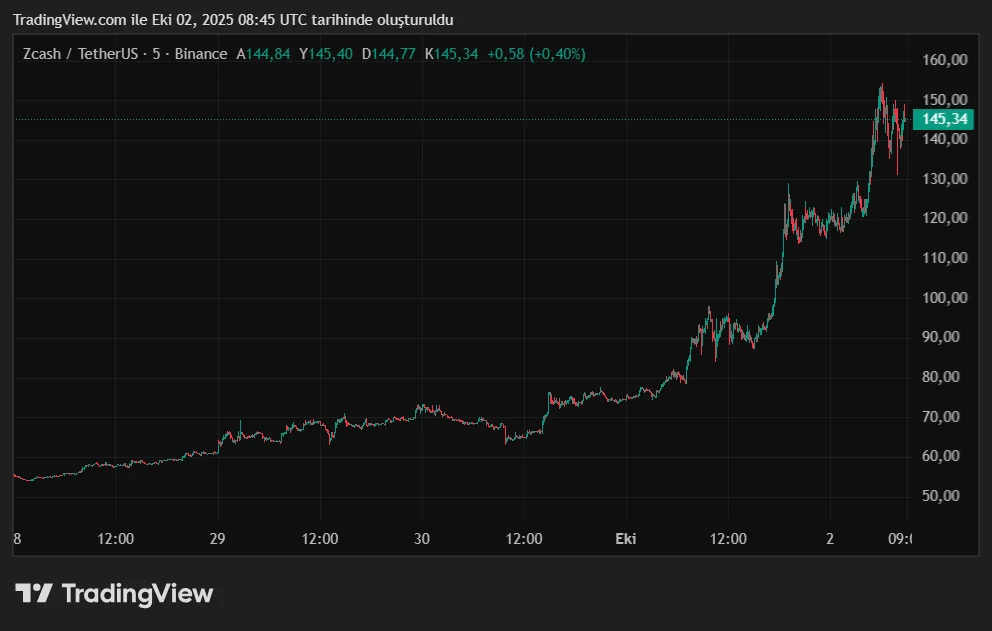Viewport: 992px width, 631px height.
Task: Select the 30 date label on time axis
Action: pyautogui.click(x=422, y=539)
